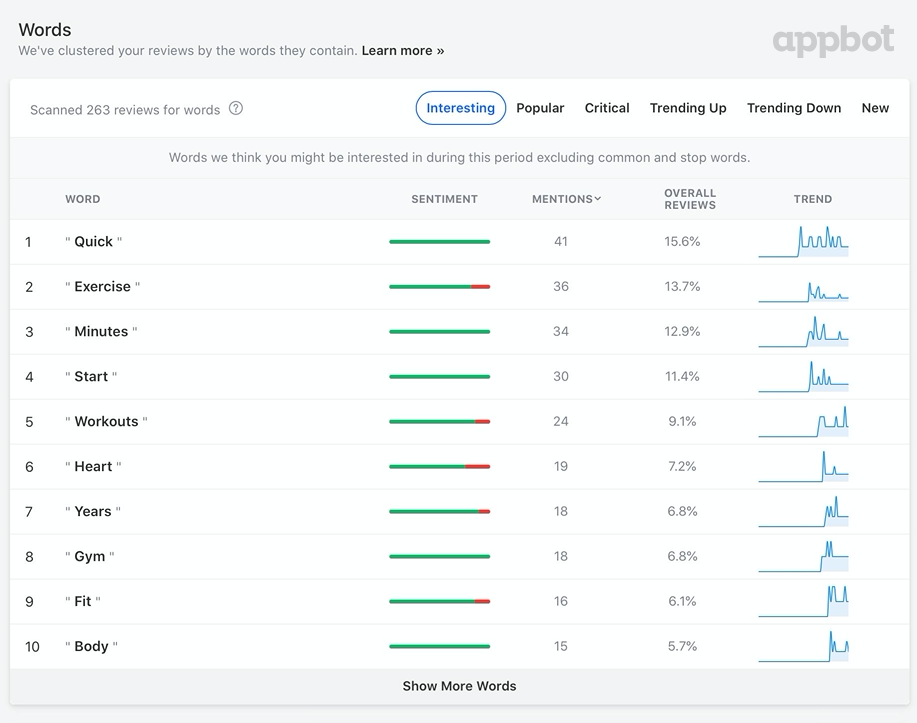This screenshot has height=723, width=917.
Task: Click the Heart sentiment bar
Action: coord(439,467)
